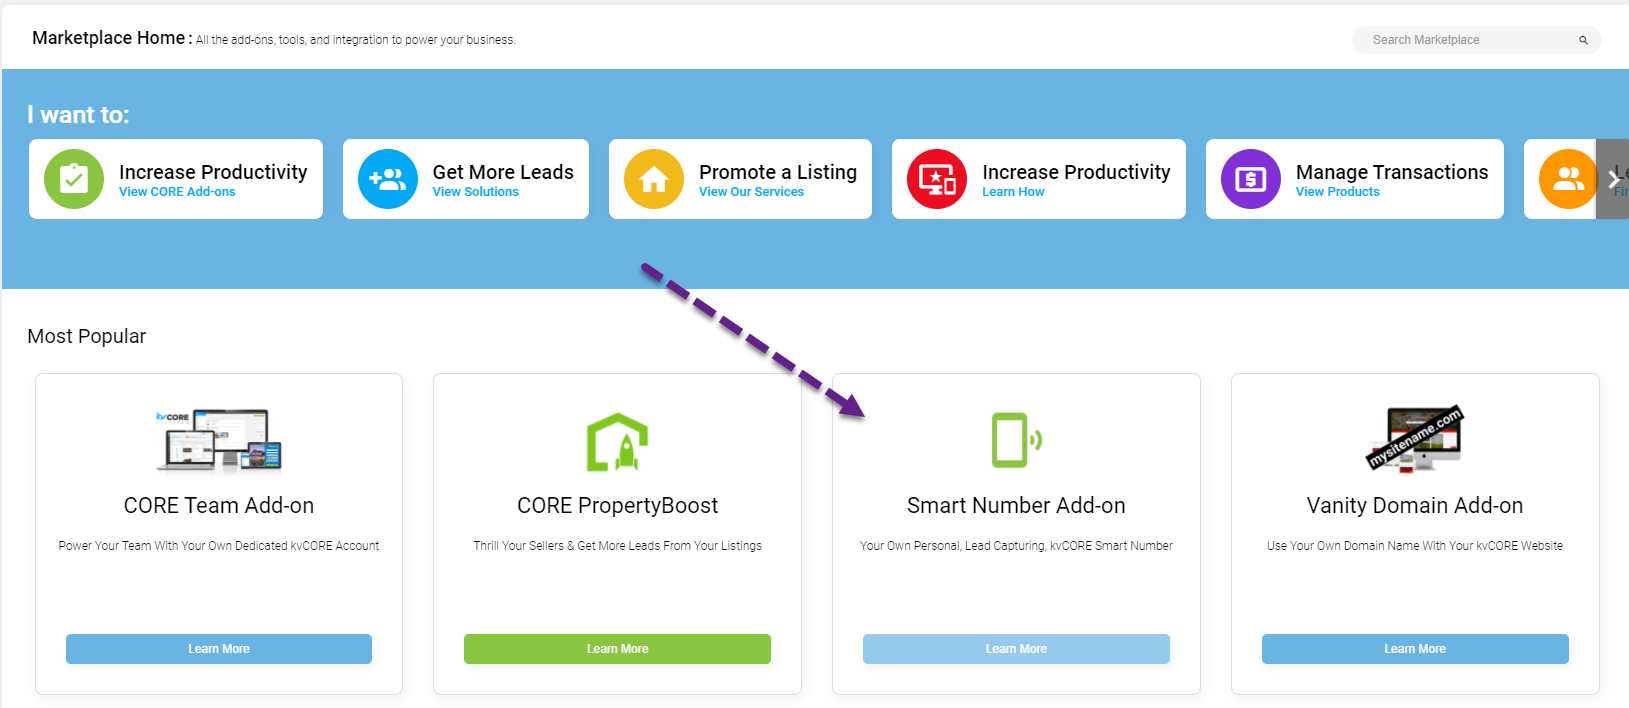Click the Smart Number phone icon
This screenshot has width=1629, height=708.
pyautogui.click(x=1015, y=440)
